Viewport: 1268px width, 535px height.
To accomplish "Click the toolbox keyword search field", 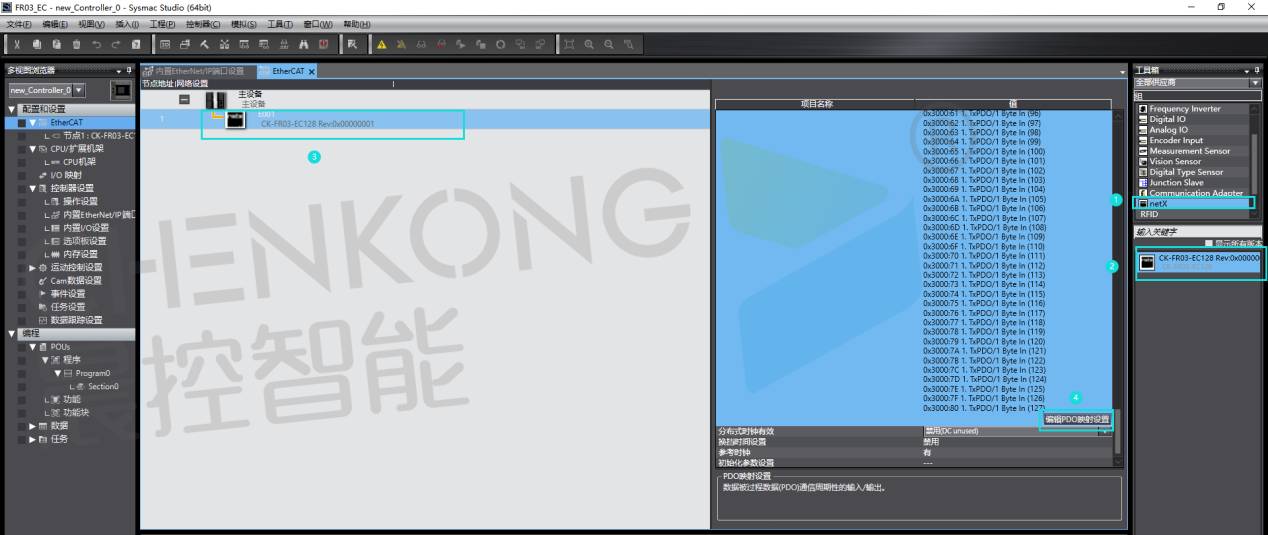I will click(1197, 232).
